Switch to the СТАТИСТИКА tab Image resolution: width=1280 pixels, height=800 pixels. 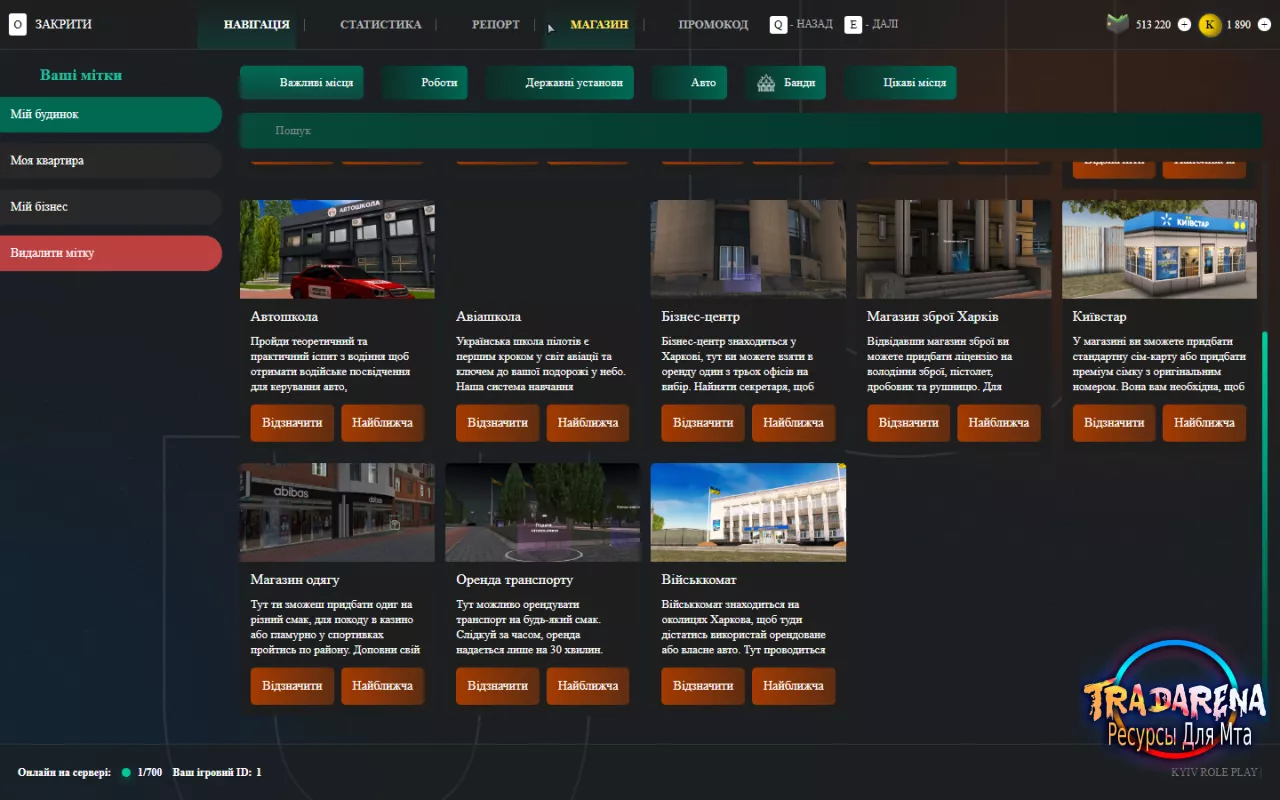381,25
